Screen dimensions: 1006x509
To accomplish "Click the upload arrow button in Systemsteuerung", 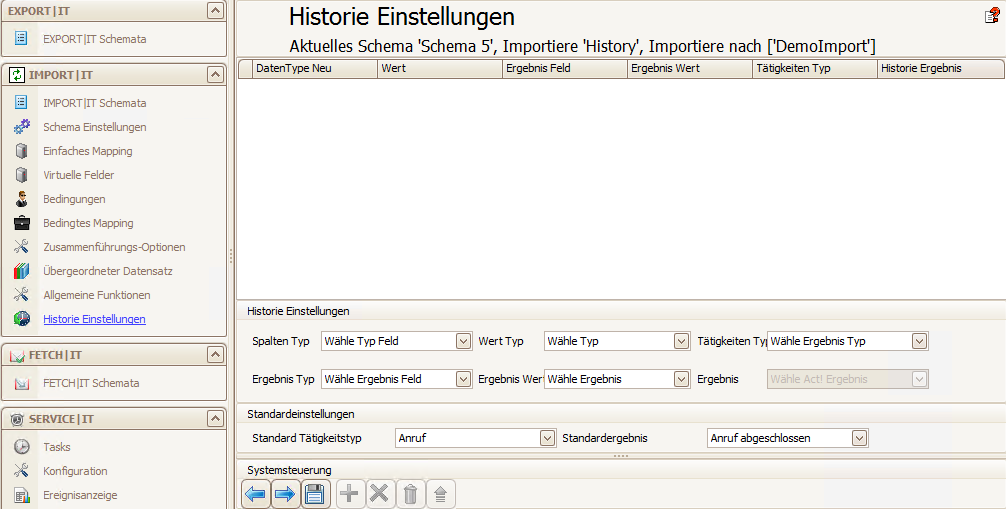I will [440, 494].
